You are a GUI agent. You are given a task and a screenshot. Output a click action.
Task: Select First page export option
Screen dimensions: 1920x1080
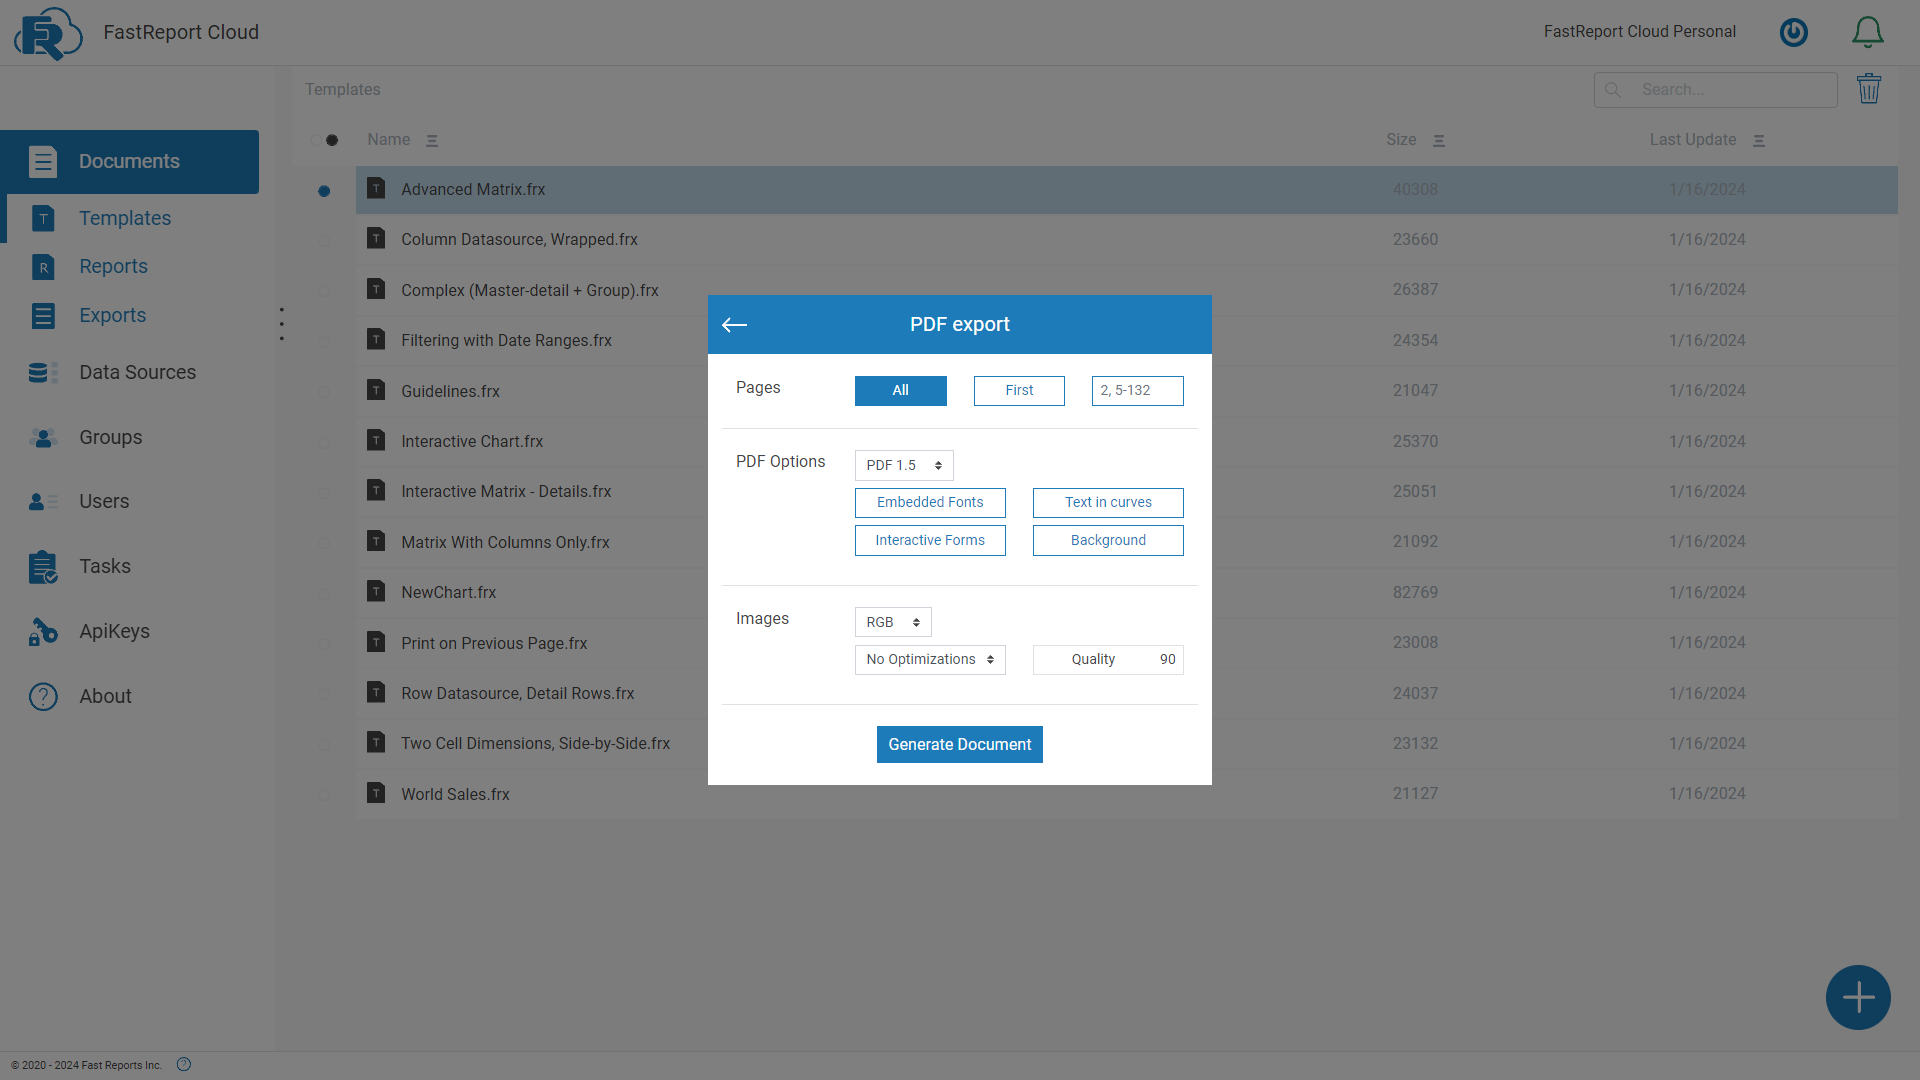point(1018,390)
